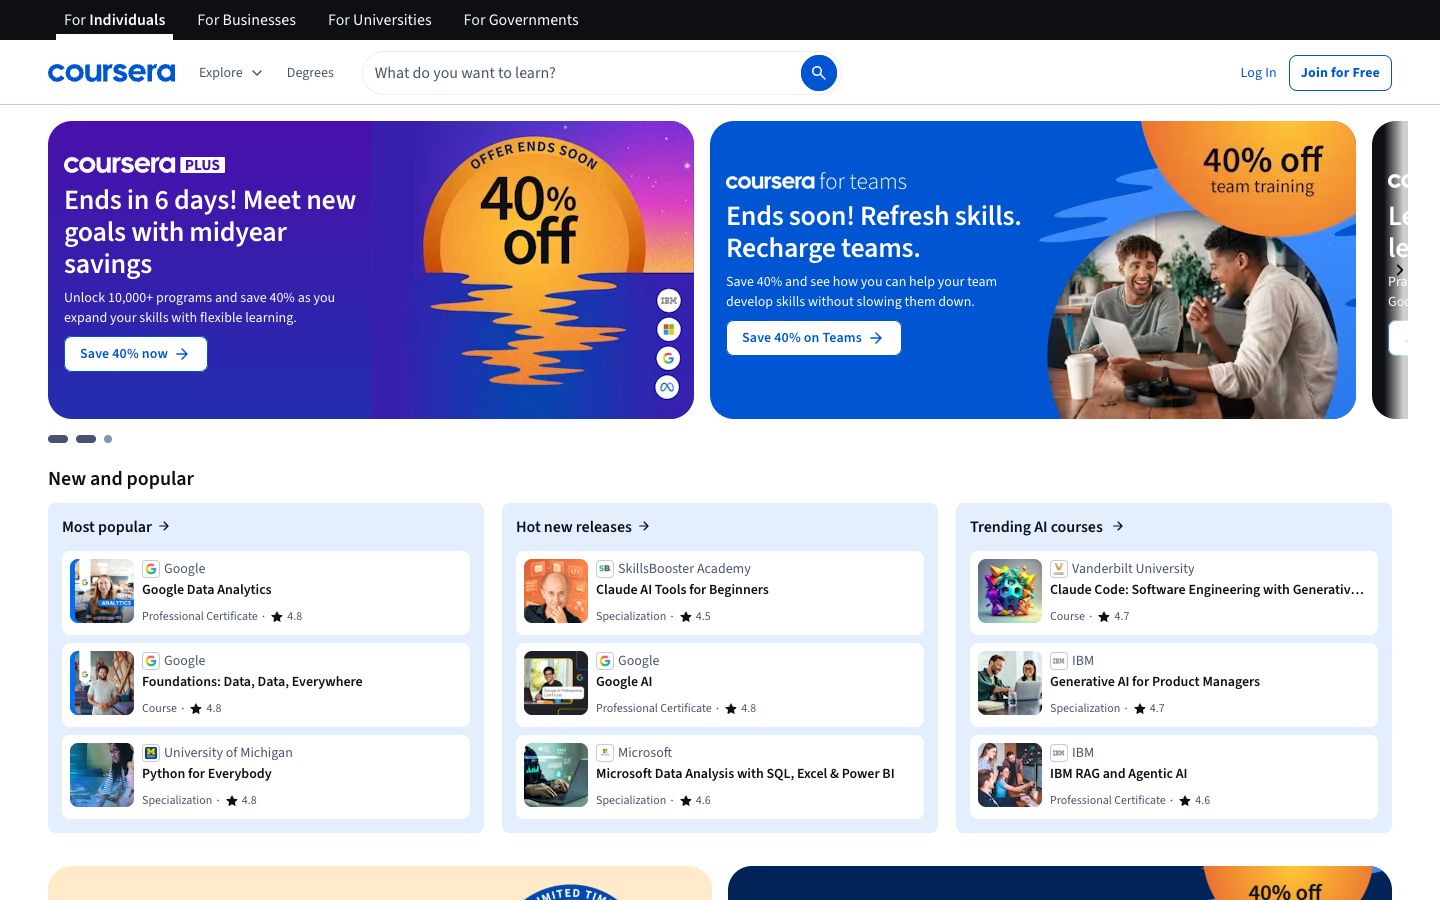The image size is (1440, 900).
Task: Open the Generative AI for Product Managers thumbnail
Action: pos(1010,683)
